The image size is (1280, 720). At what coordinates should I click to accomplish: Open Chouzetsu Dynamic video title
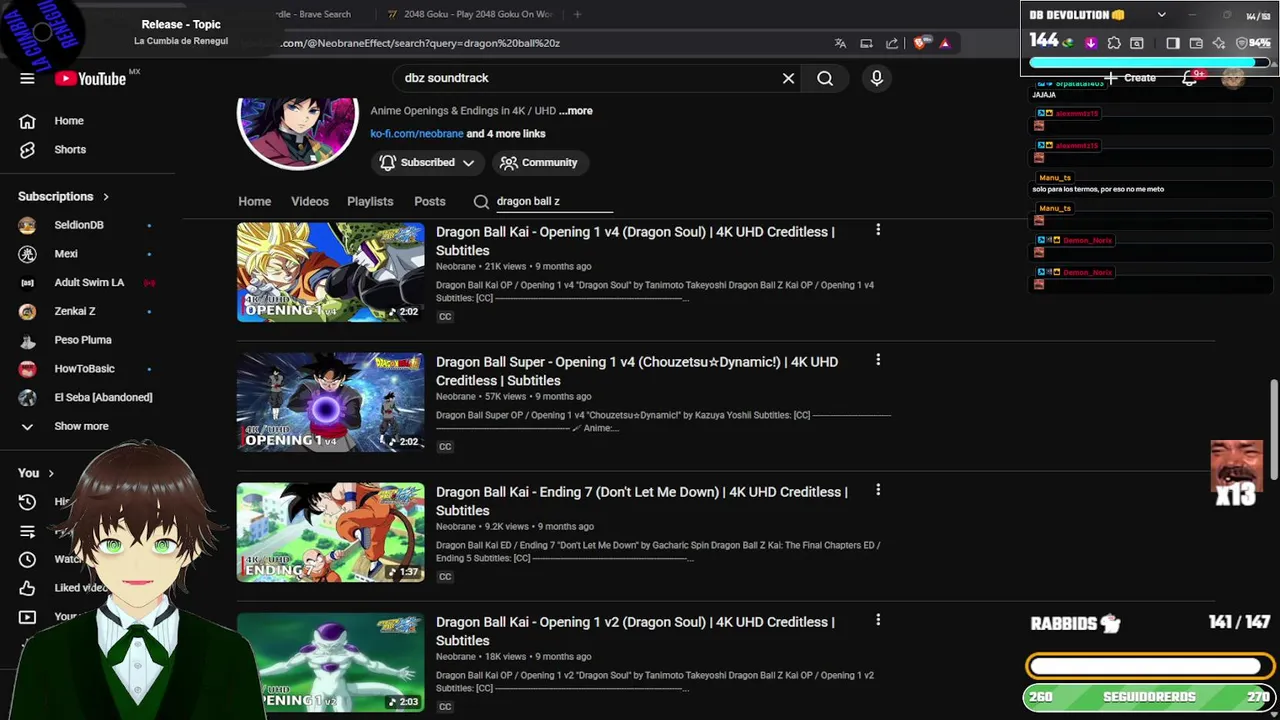coord(637,371)
